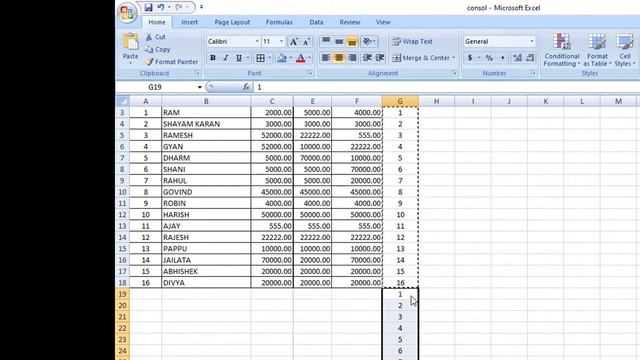The height and width of the screenshot is (360, 640).
Task: Toggle underline formatting
Action: [239, 58]
